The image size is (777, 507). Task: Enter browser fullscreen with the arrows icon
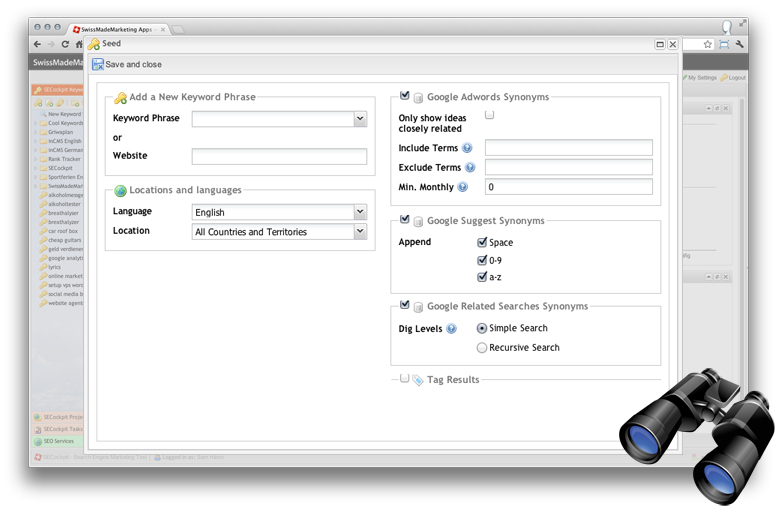click(x=742, y=23)
